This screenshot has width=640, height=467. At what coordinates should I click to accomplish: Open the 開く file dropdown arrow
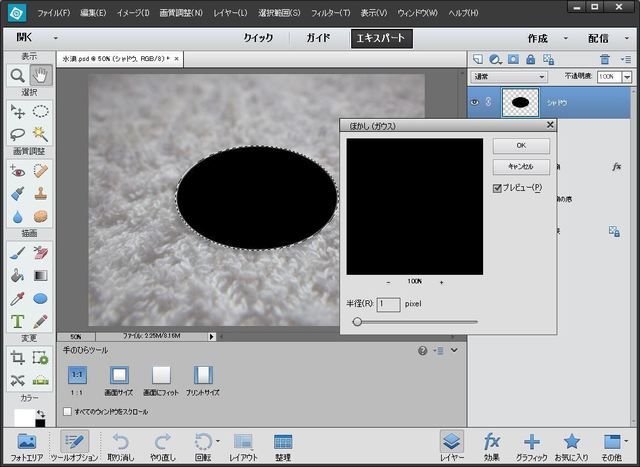click(x=56, y=39)
